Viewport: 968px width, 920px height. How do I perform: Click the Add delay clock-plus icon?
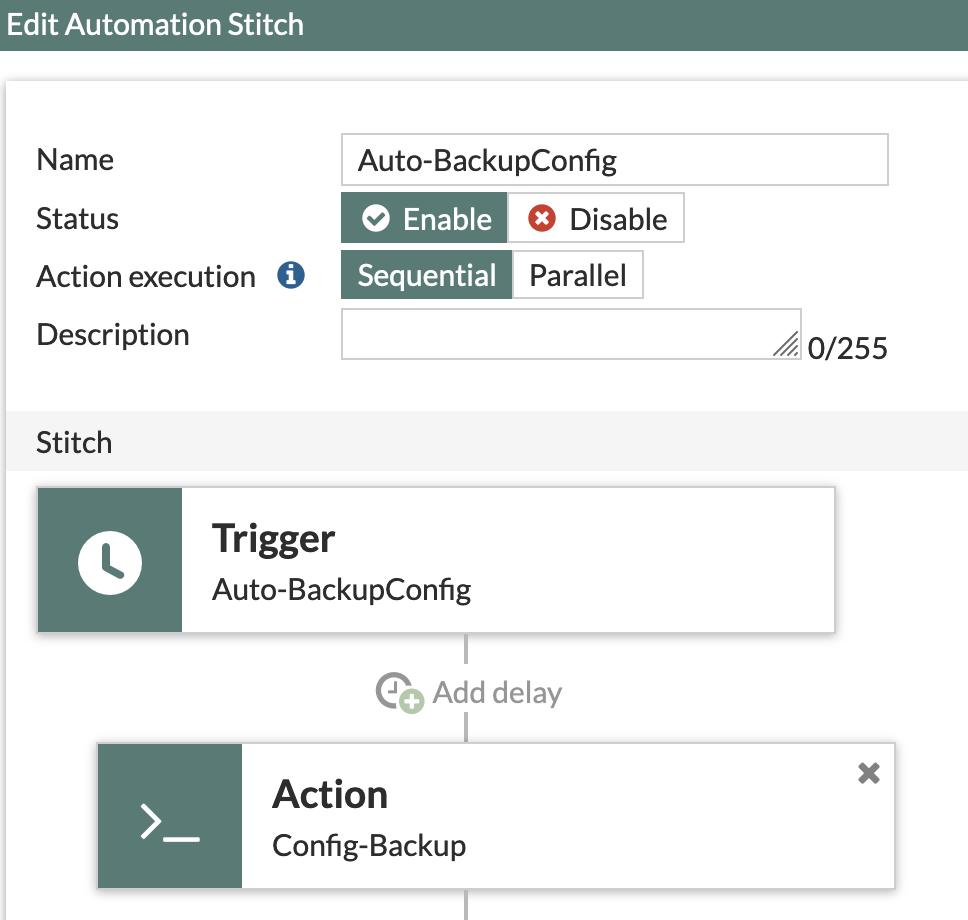pyautogui.click(x=399, y=692)
